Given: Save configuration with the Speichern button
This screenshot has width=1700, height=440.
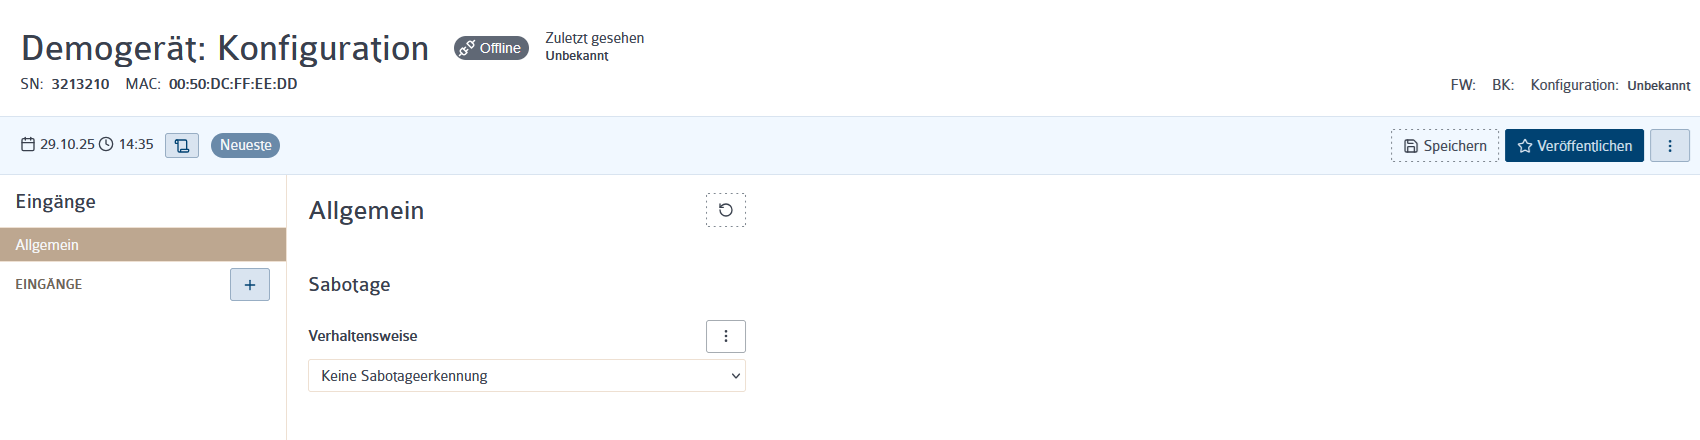Looking at the screenshot, I should tap(1445, 146).
